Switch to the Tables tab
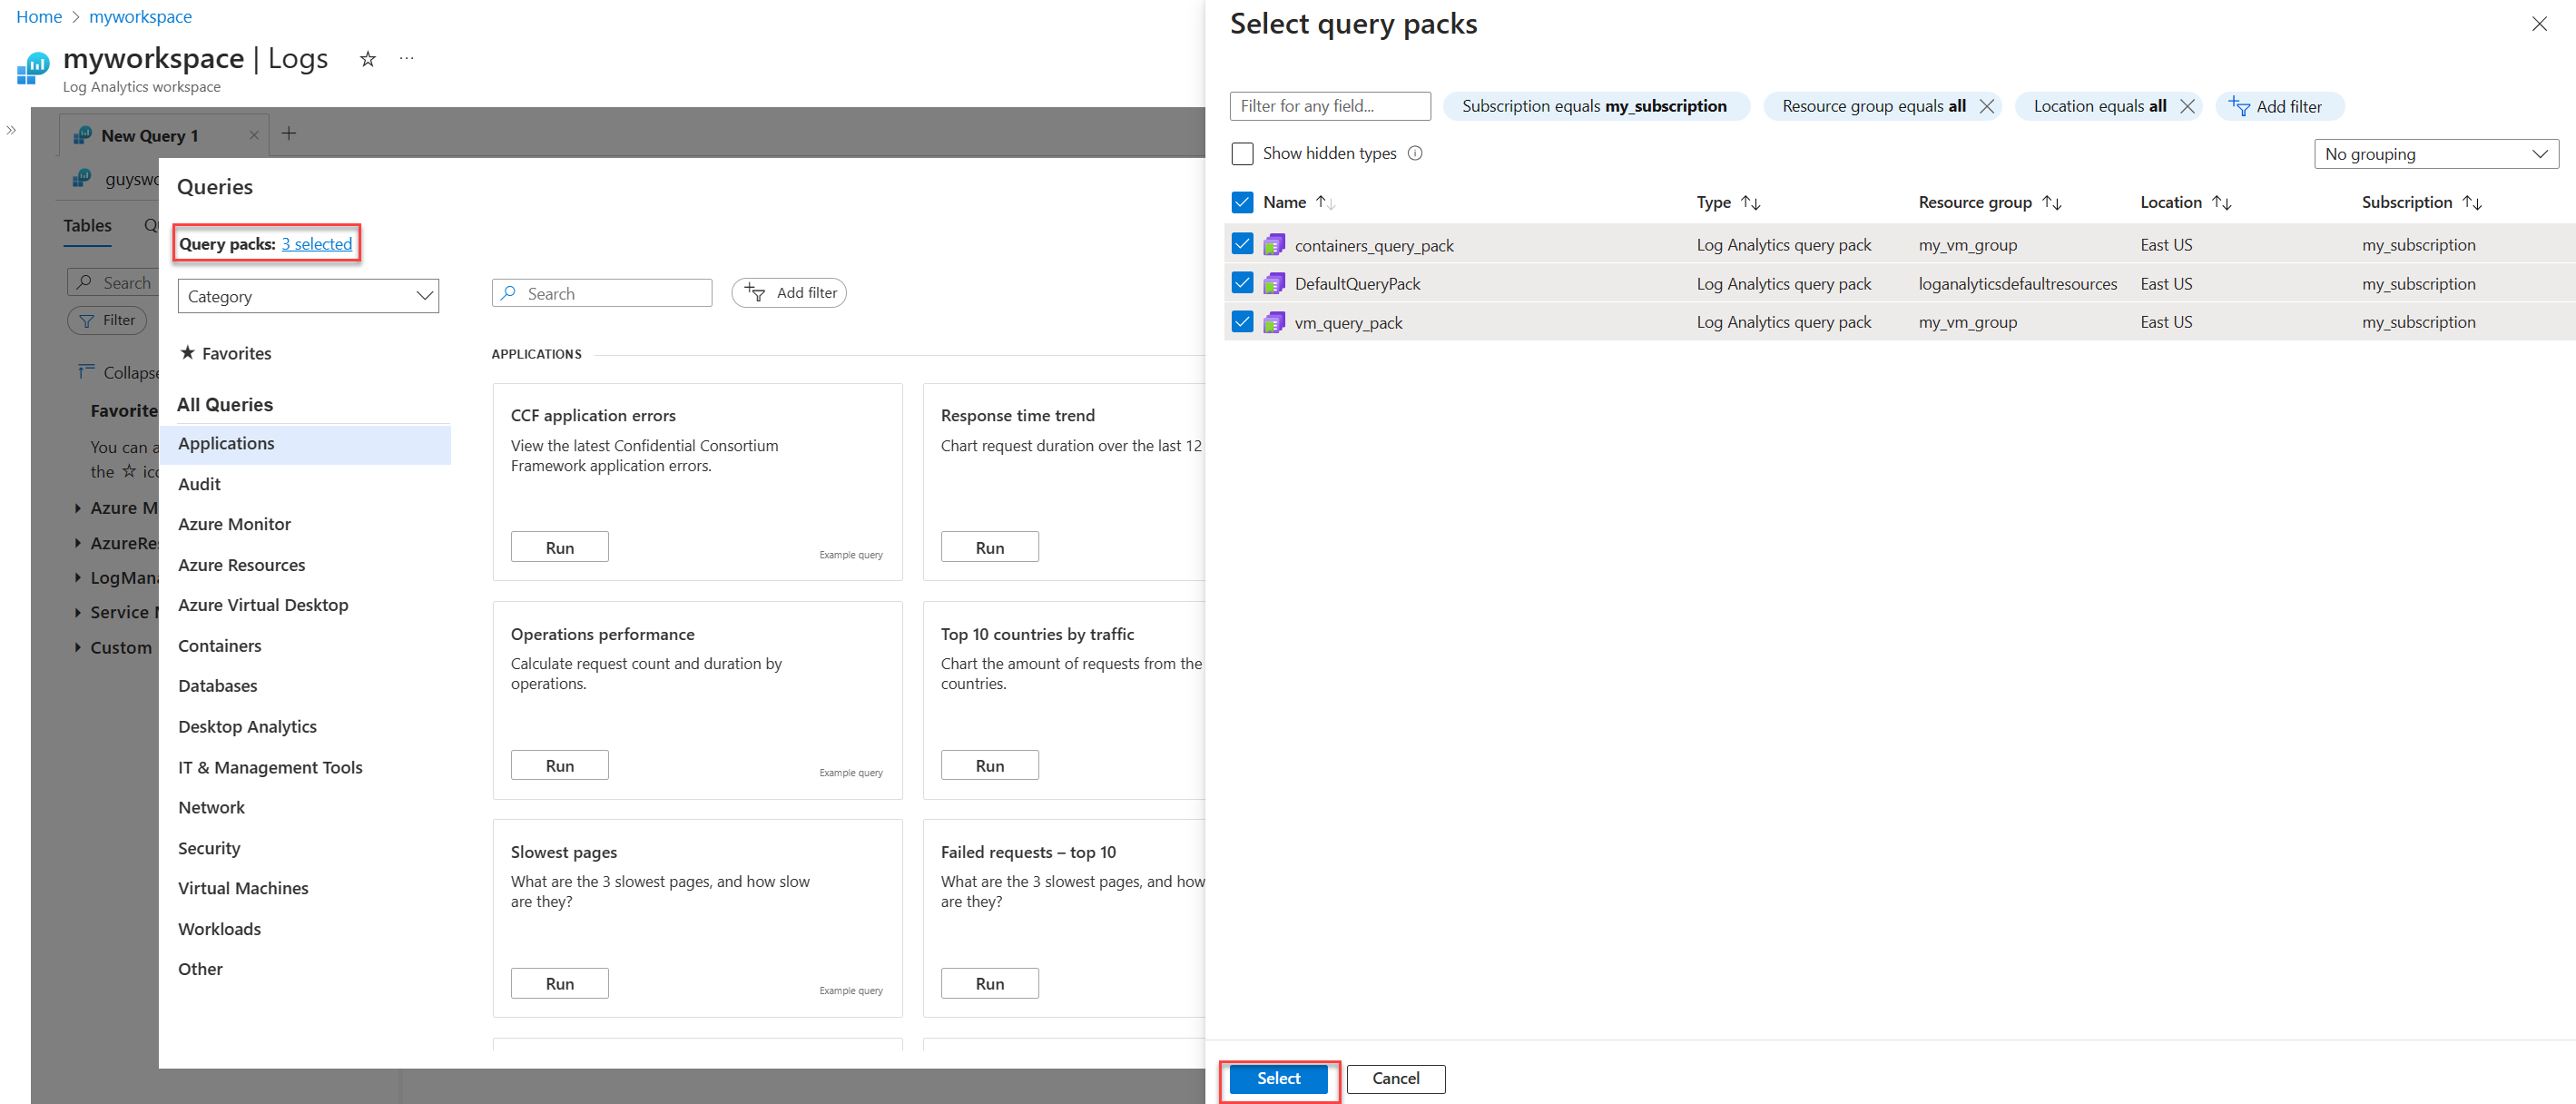Image resolution: width=2576 pixels, height=1104 pixels. [x=87, y=225]
